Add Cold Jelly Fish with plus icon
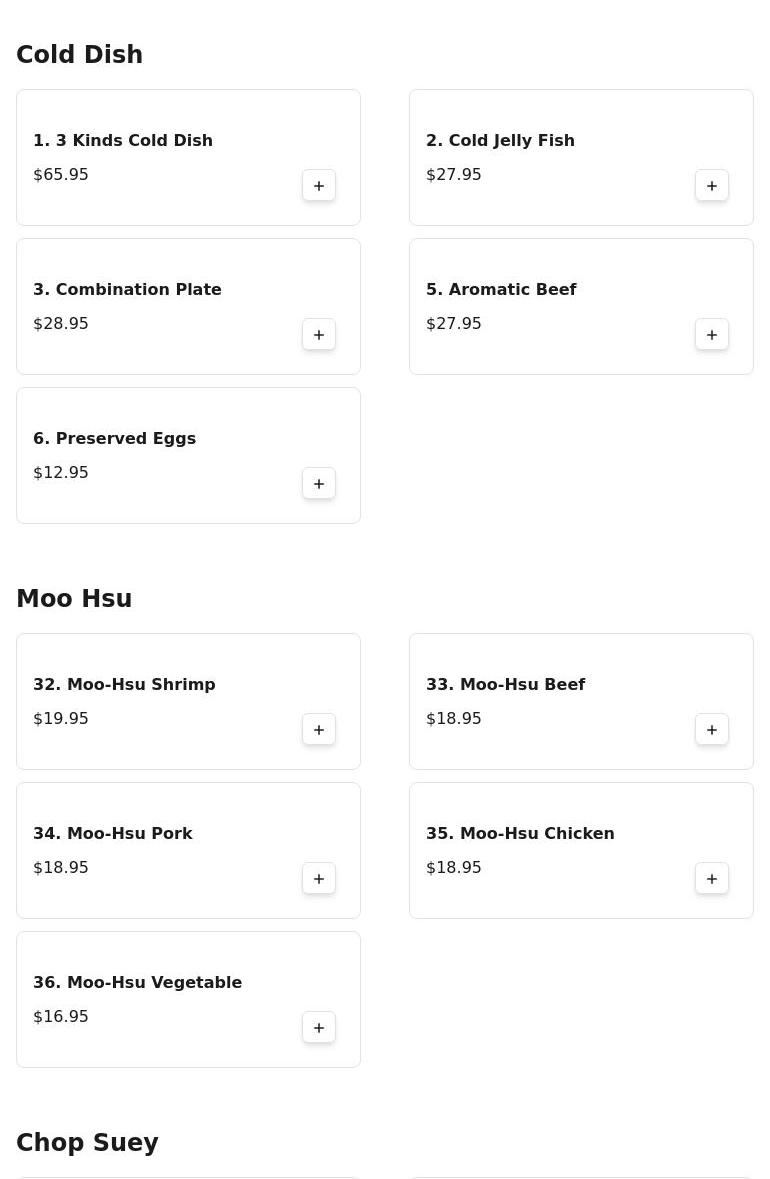770x1179 pixels. click(711, 186)
